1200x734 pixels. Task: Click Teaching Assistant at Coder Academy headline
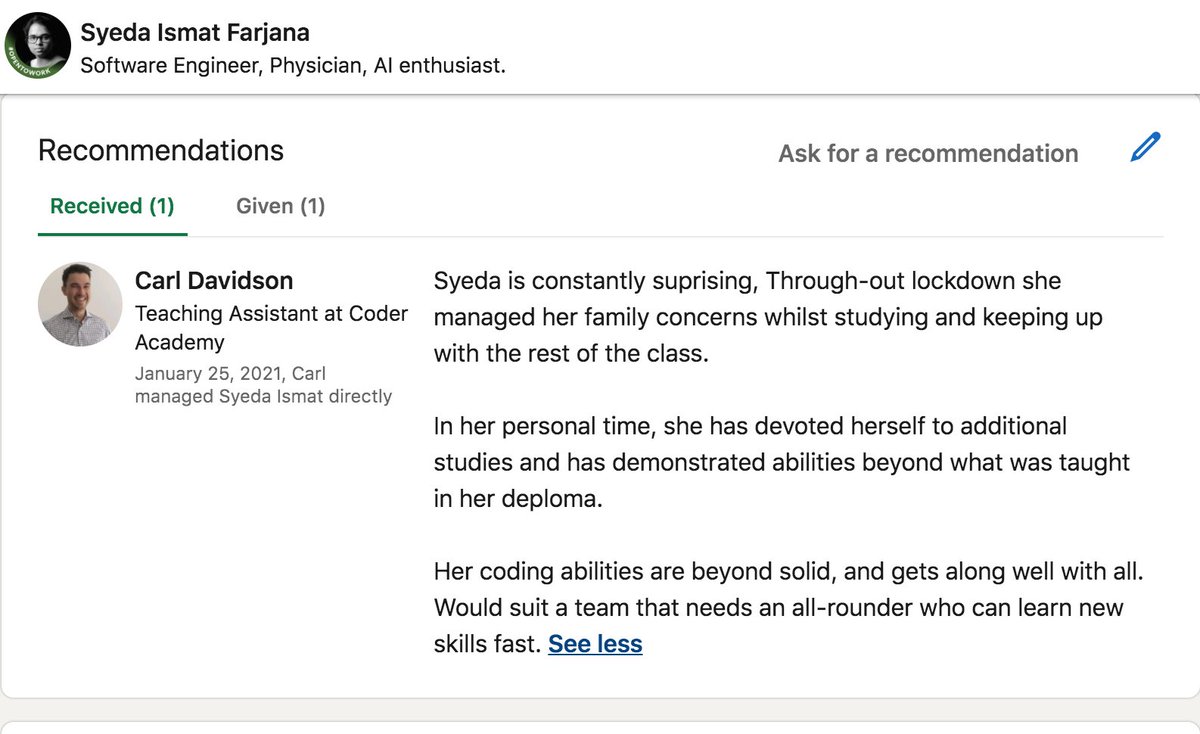tap(271, 327)
